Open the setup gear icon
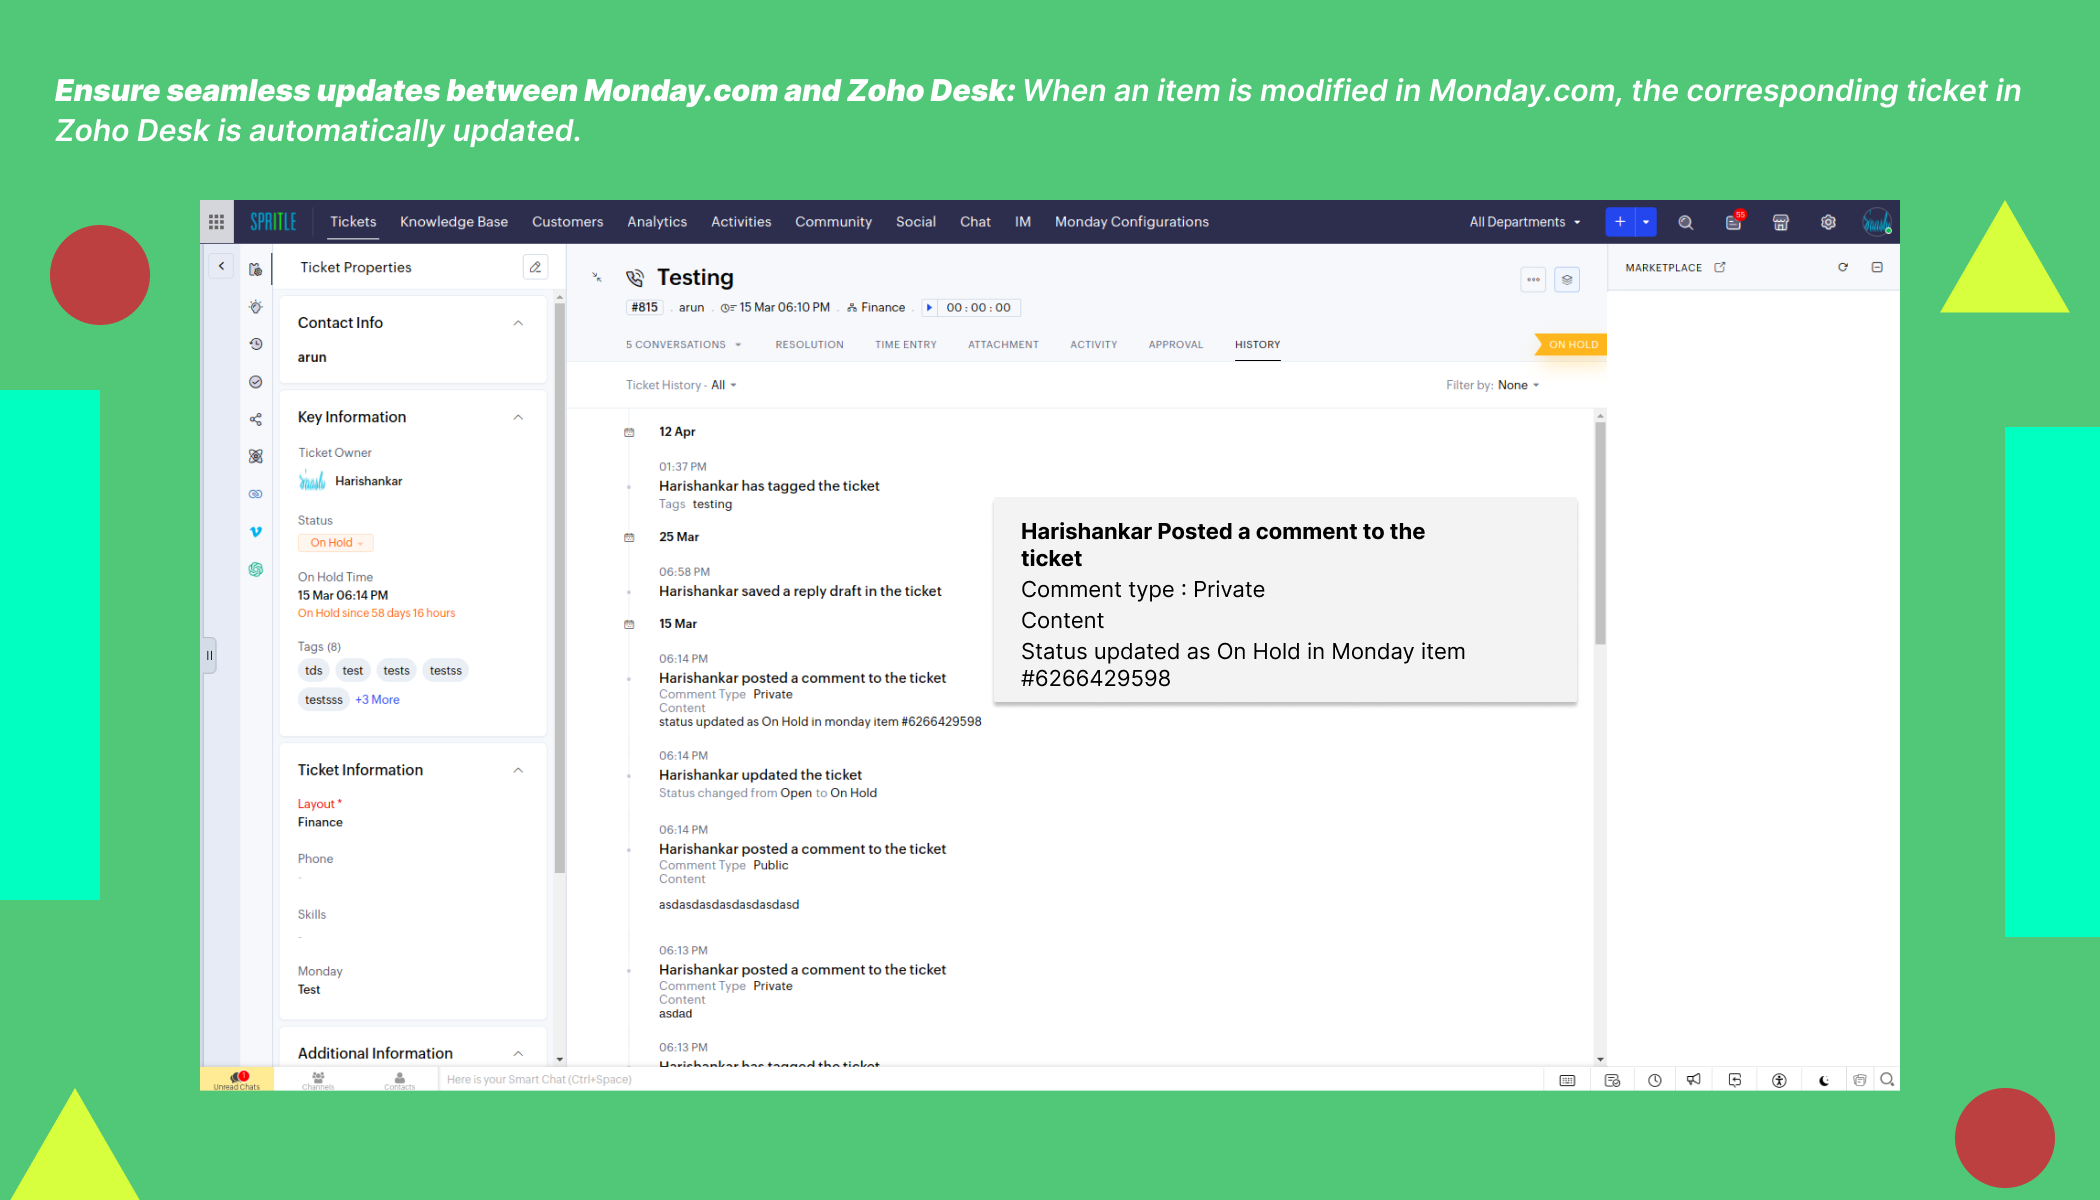 point(1828,222)
